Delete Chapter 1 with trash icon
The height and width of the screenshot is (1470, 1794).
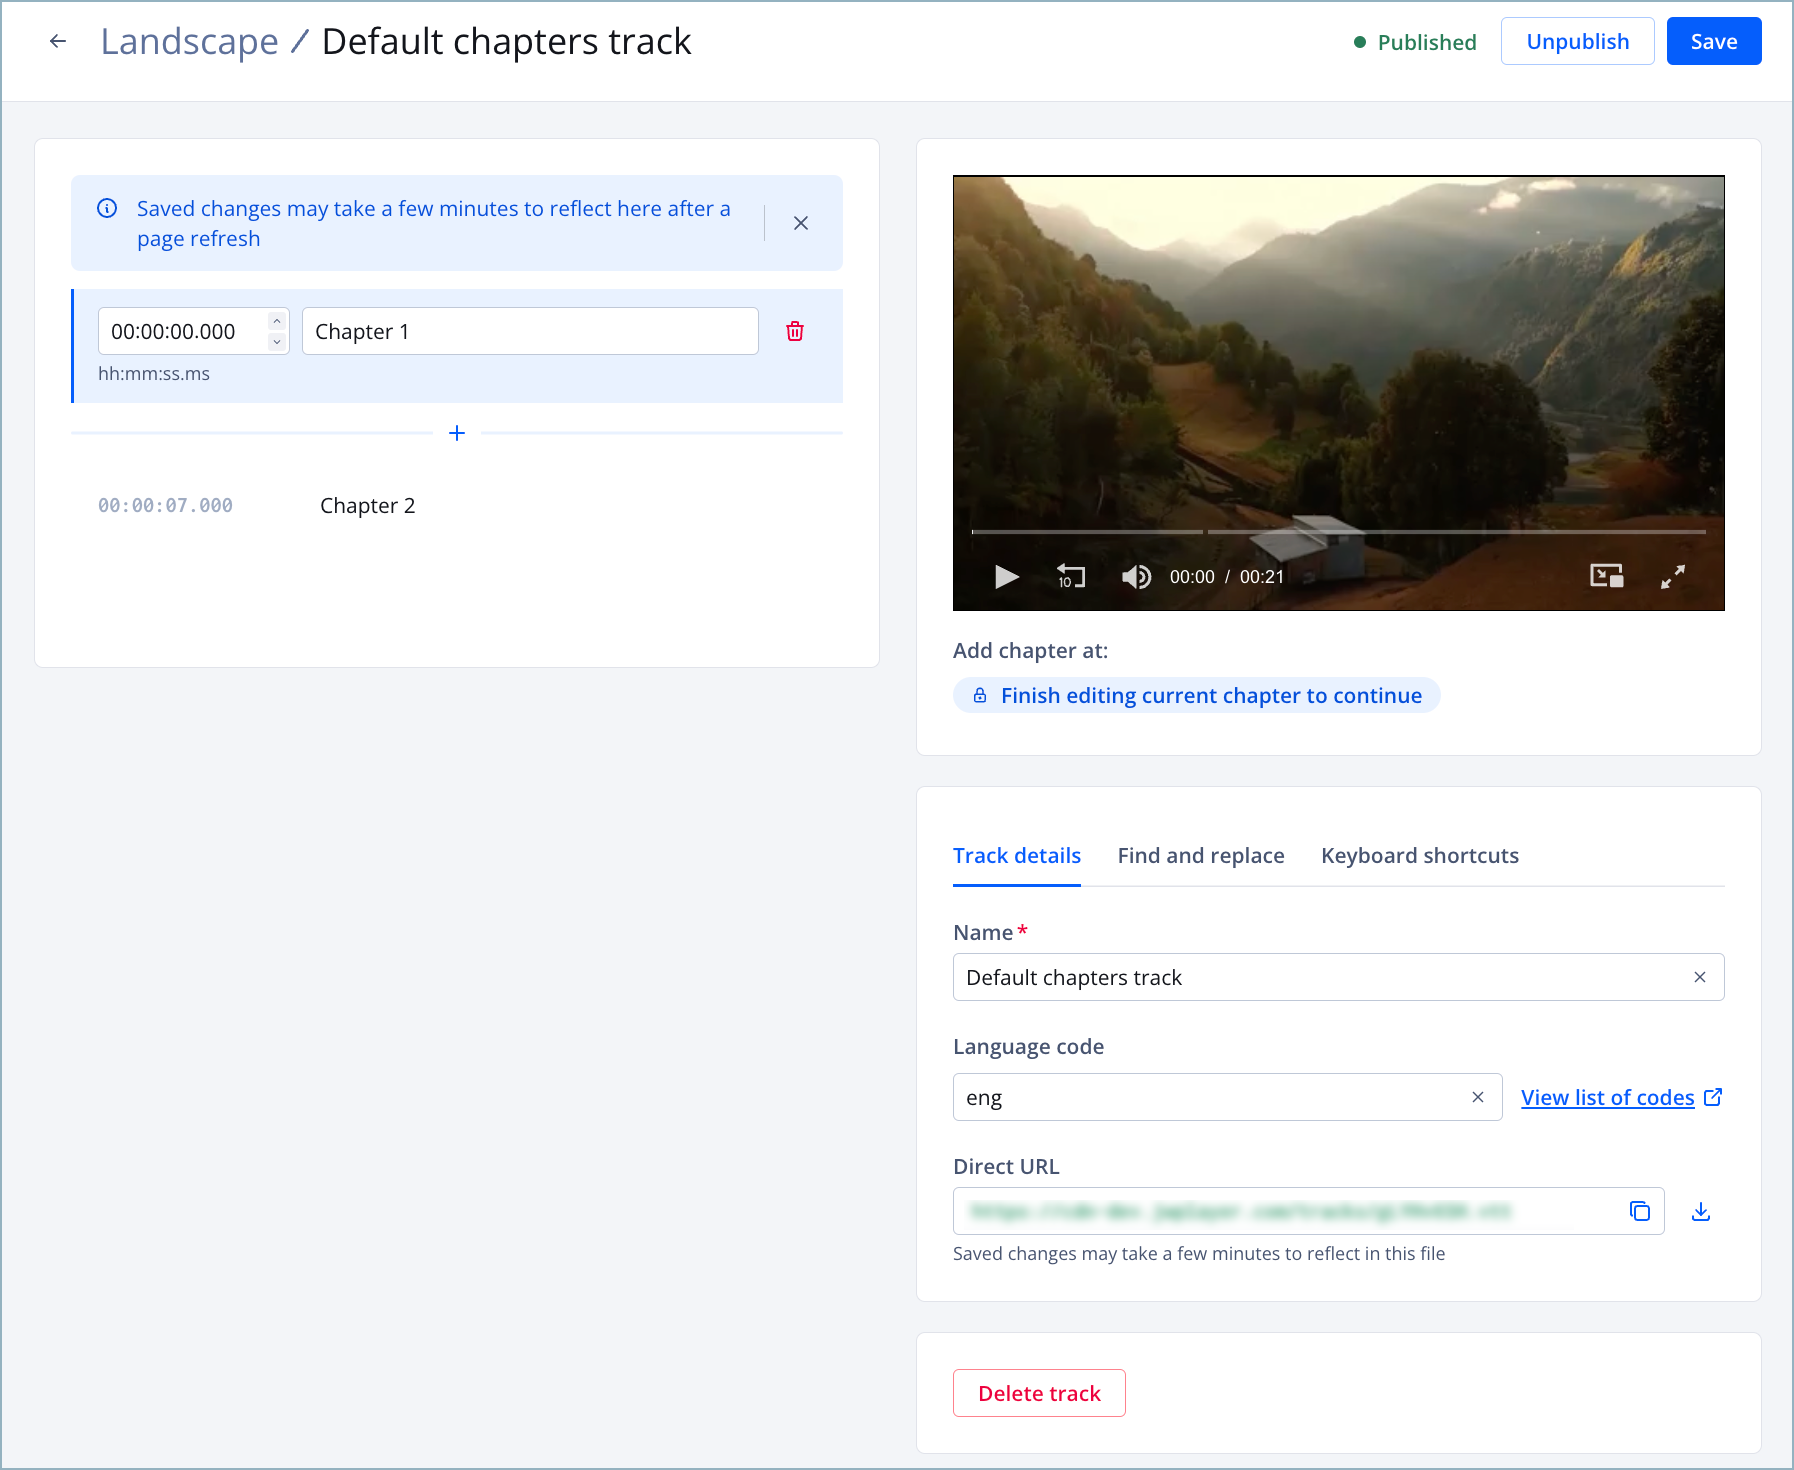pyautogui.click(x=795, y=331)
